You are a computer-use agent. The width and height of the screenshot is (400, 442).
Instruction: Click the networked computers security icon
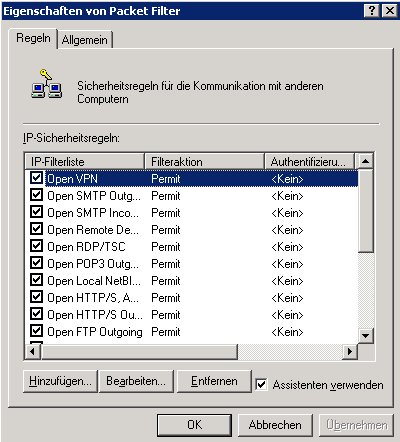pyautogui.click(x=46, y=84)
